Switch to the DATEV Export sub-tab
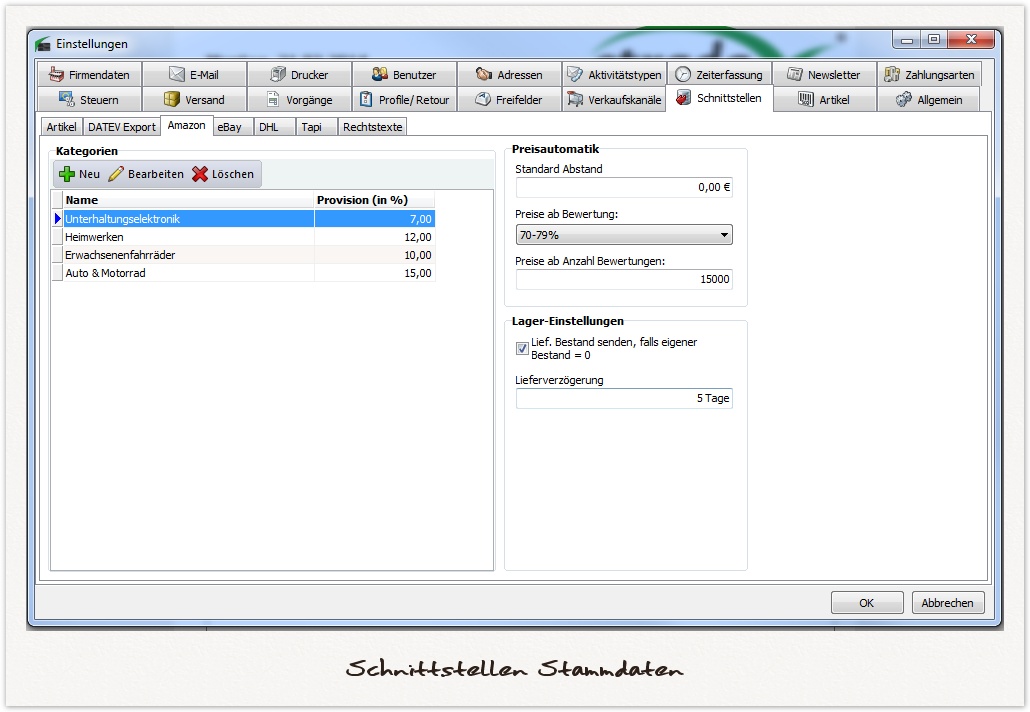Image resolution: width=1030 pixels, height=712 pixels. click(122, 127)
